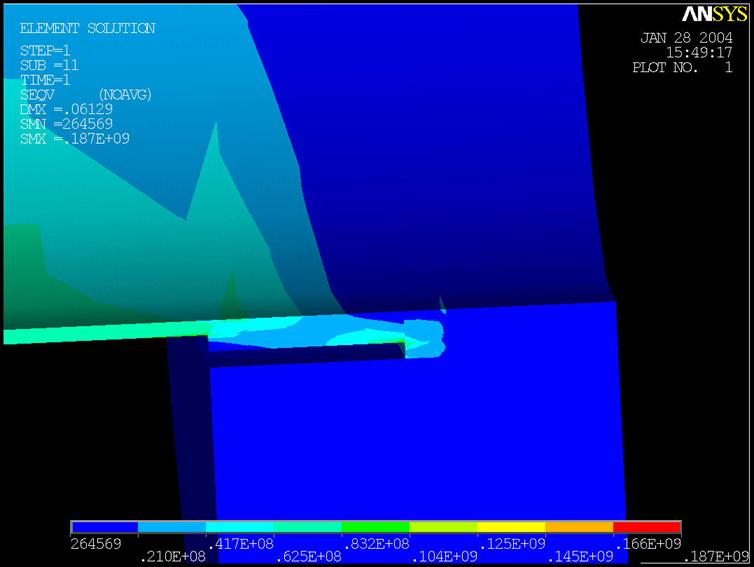Click the yellow legend swatch
This screenshot has height=567, width=754.
pyautogui.click(x=511, y=527)
